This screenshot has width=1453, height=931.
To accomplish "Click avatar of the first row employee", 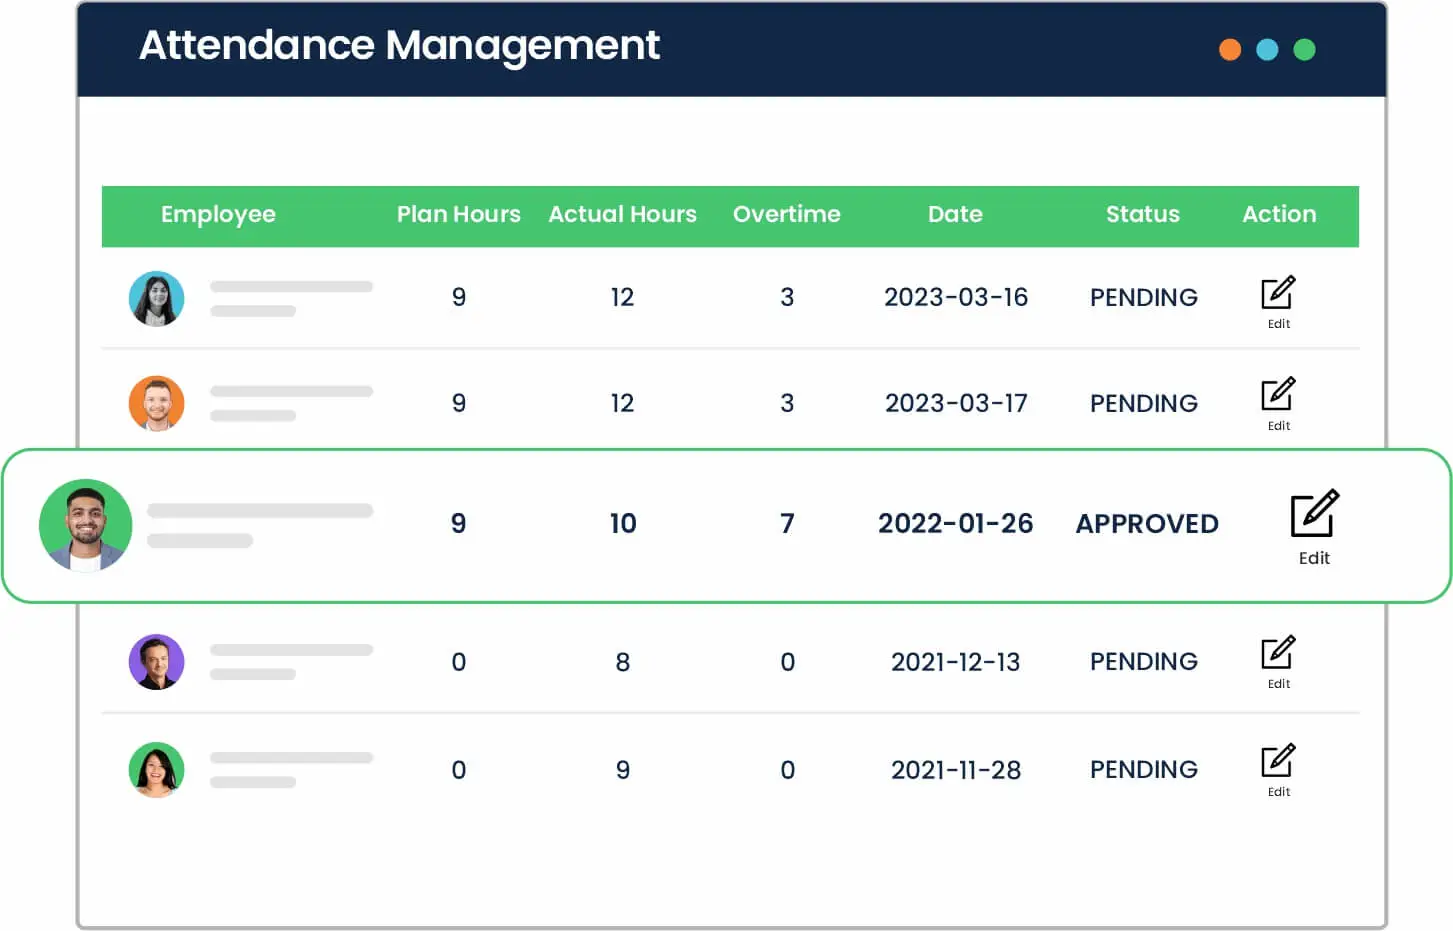I will (157, 298).
